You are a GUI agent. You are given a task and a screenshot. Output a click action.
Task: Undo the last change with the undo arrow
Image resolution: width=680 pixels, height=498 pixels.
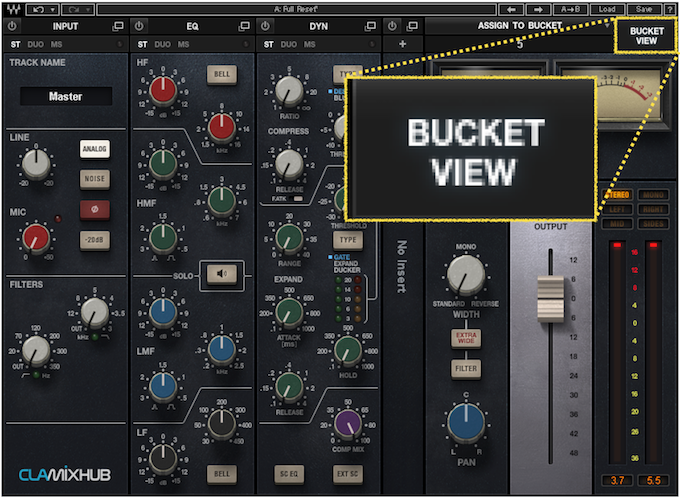pos(38,9)
